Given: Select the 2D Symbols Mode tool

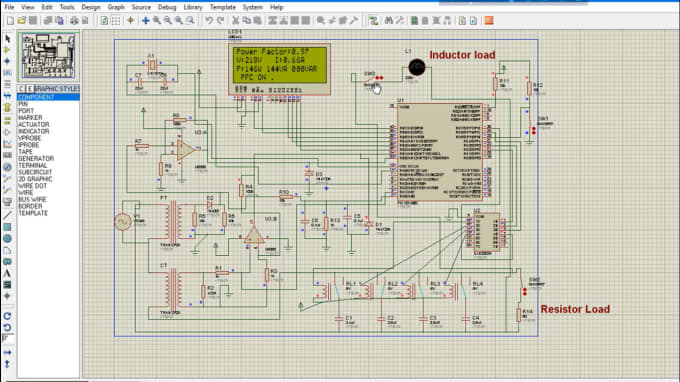Looking at the screenshot, I should 7,284.
